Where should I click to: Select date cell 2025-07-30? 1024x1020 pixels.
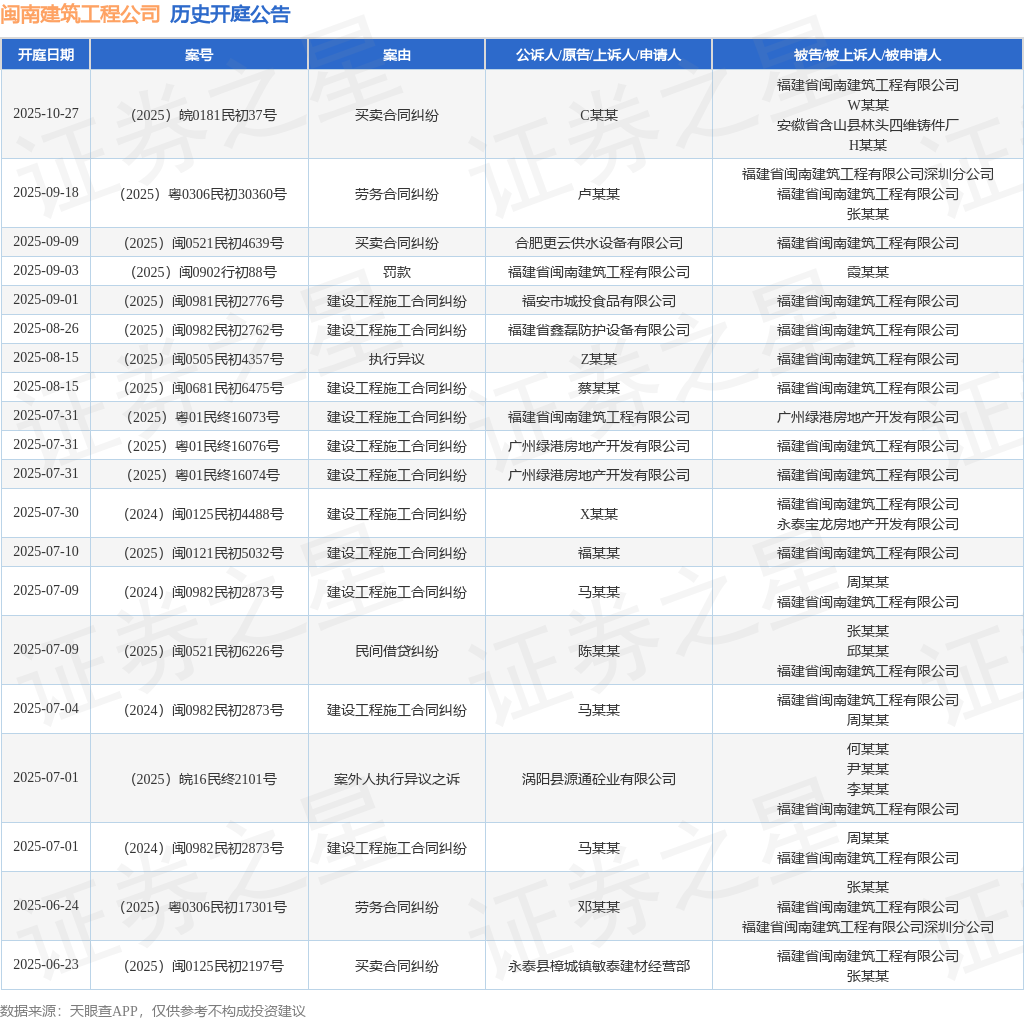46,513
